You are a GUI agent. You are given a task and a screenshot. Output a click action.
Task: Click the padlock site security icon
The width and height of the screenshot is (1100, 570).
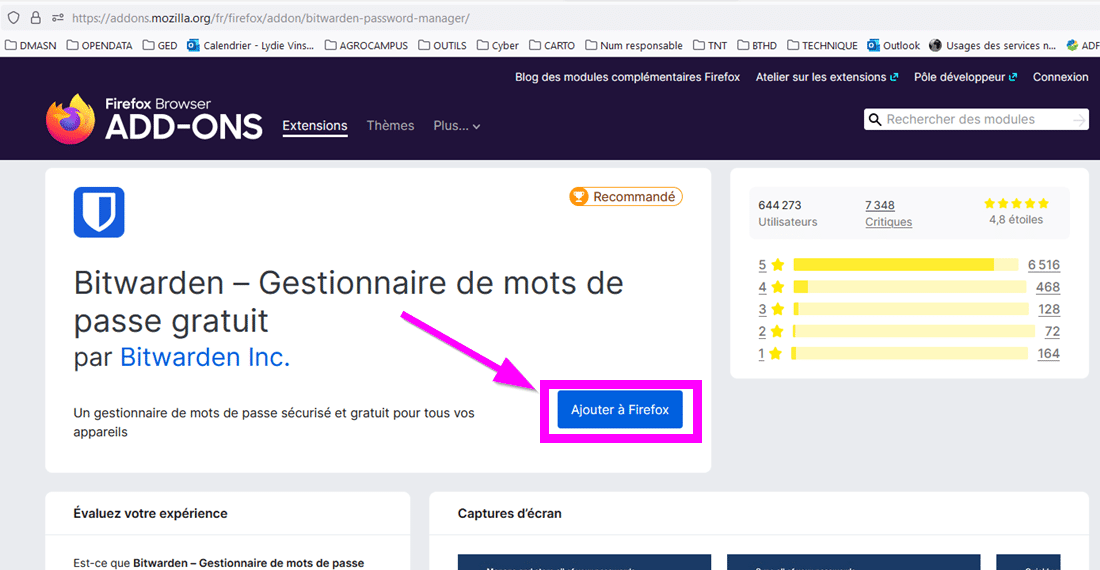click(35, 18)
